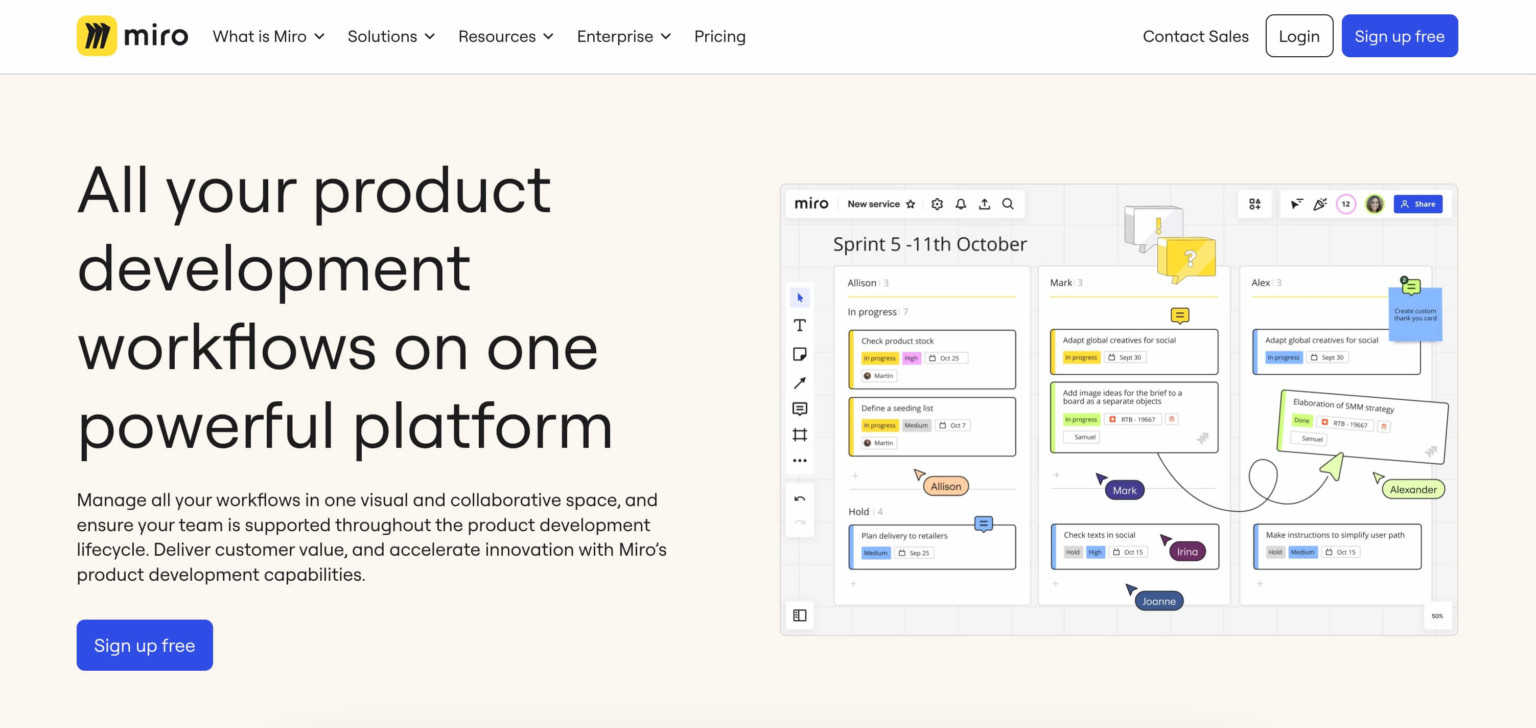This screenshot has height=728, width=1536.
Task: Open the Enterprise menu
Action: pyautogui.click(x=624, y=36)
